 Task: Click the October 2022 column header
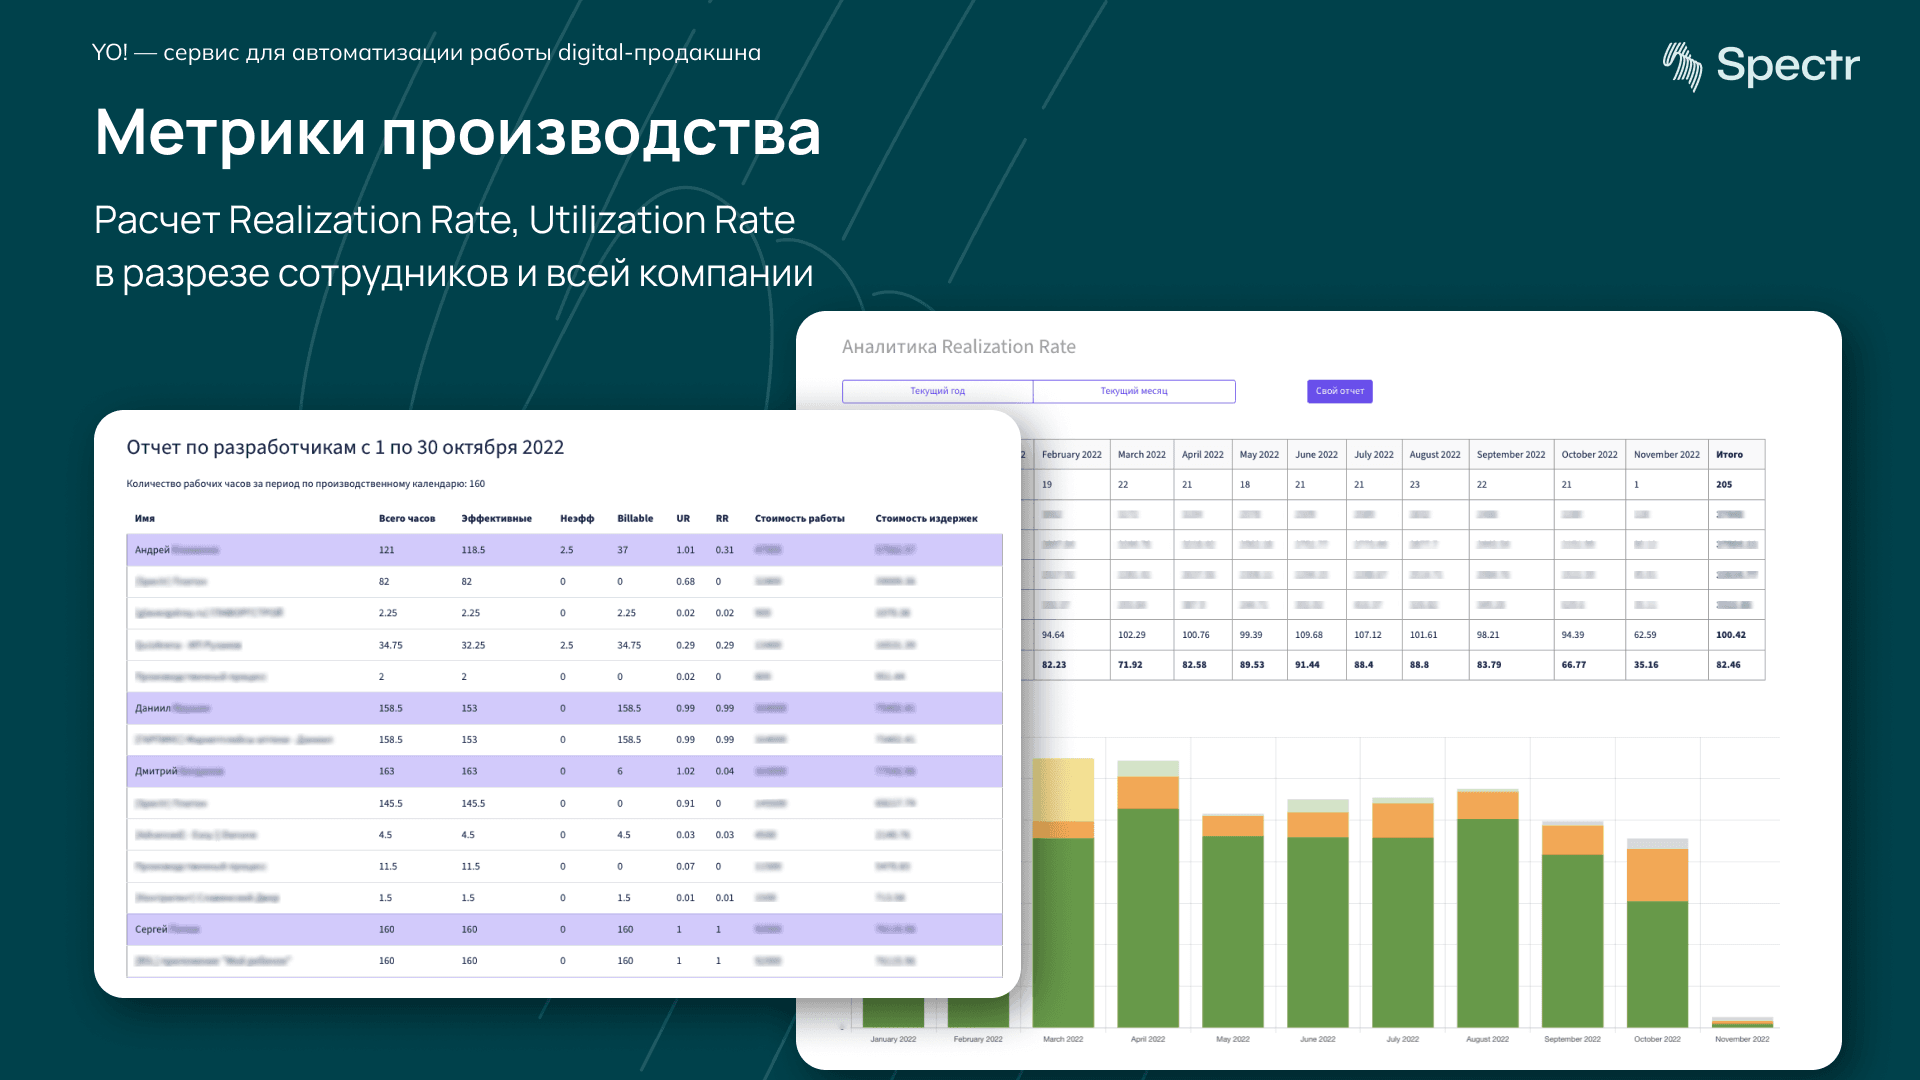pos(1589,454)
